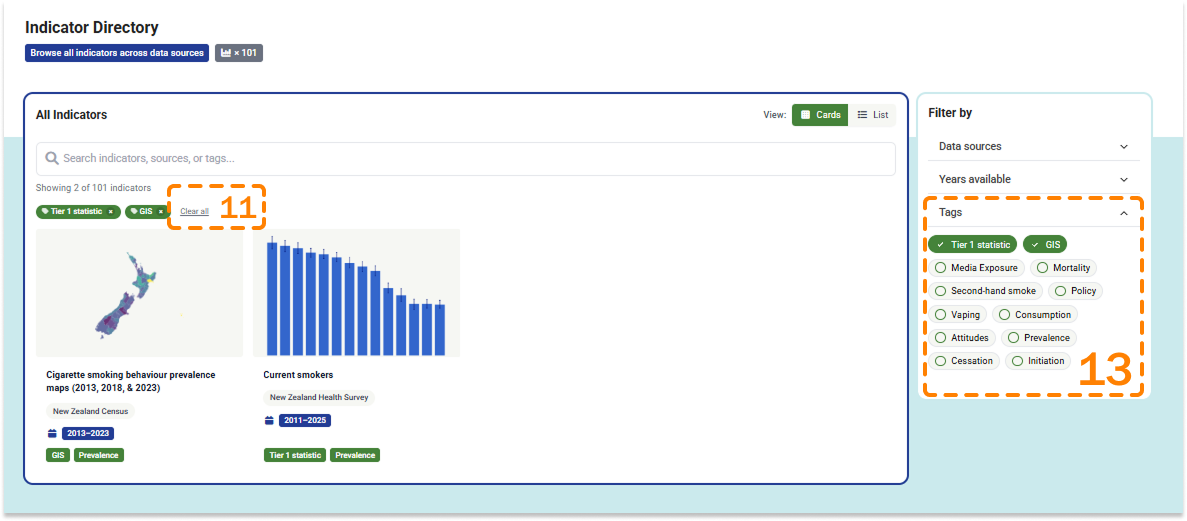Select the Cards view

[x=820, y=115]
